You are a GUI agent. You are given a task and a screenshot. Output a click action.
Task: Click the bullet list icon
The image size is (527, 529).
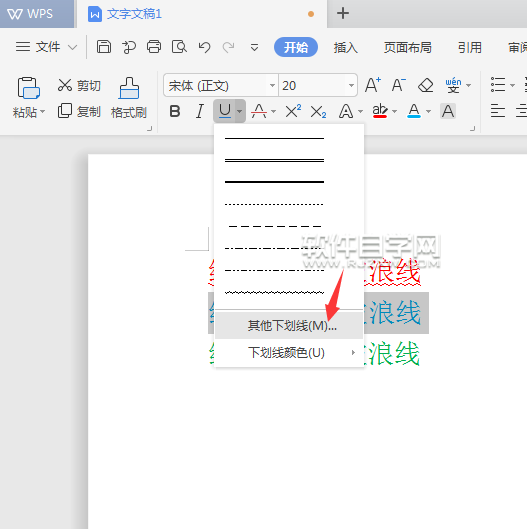[498, 85]
